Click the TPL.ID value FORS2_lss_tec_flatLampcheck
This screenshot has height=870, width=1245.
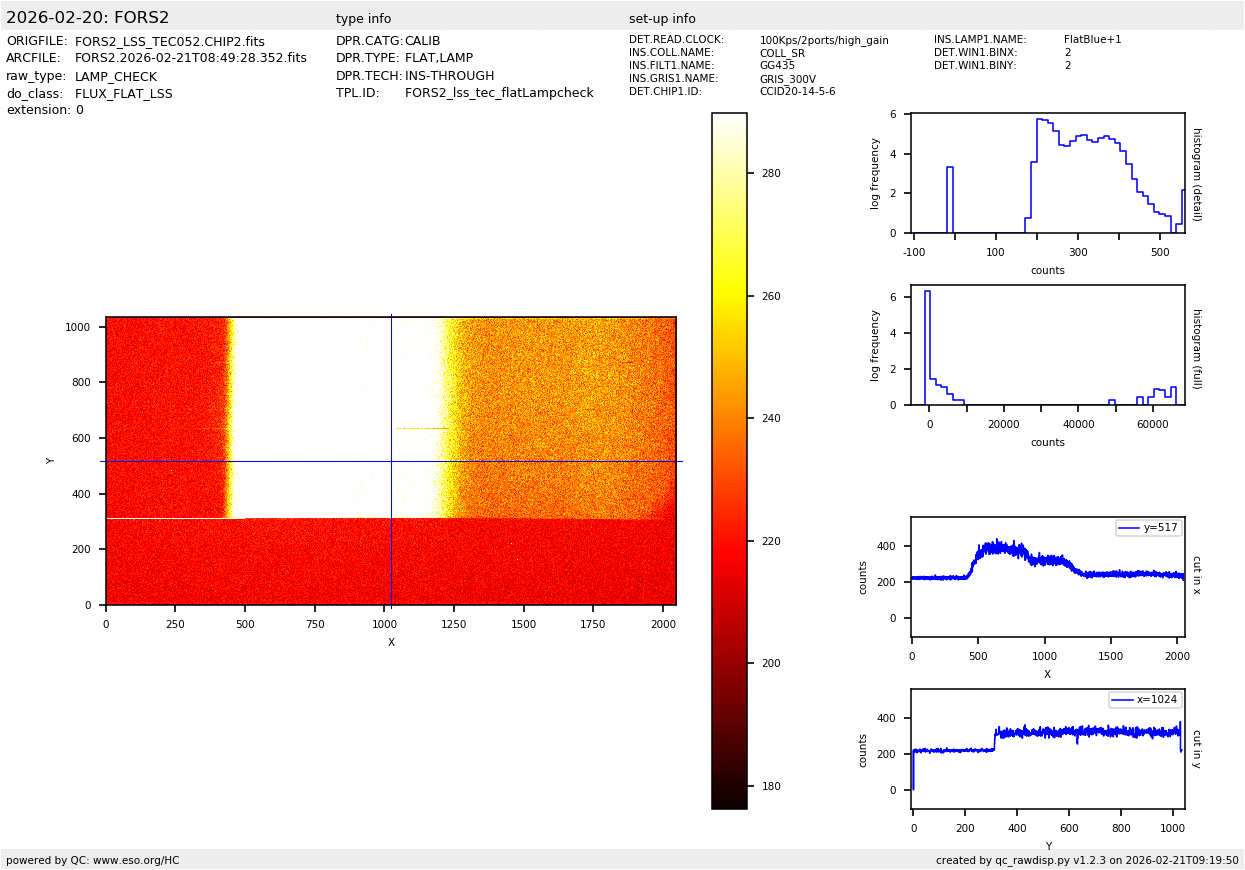coord(499,93)
